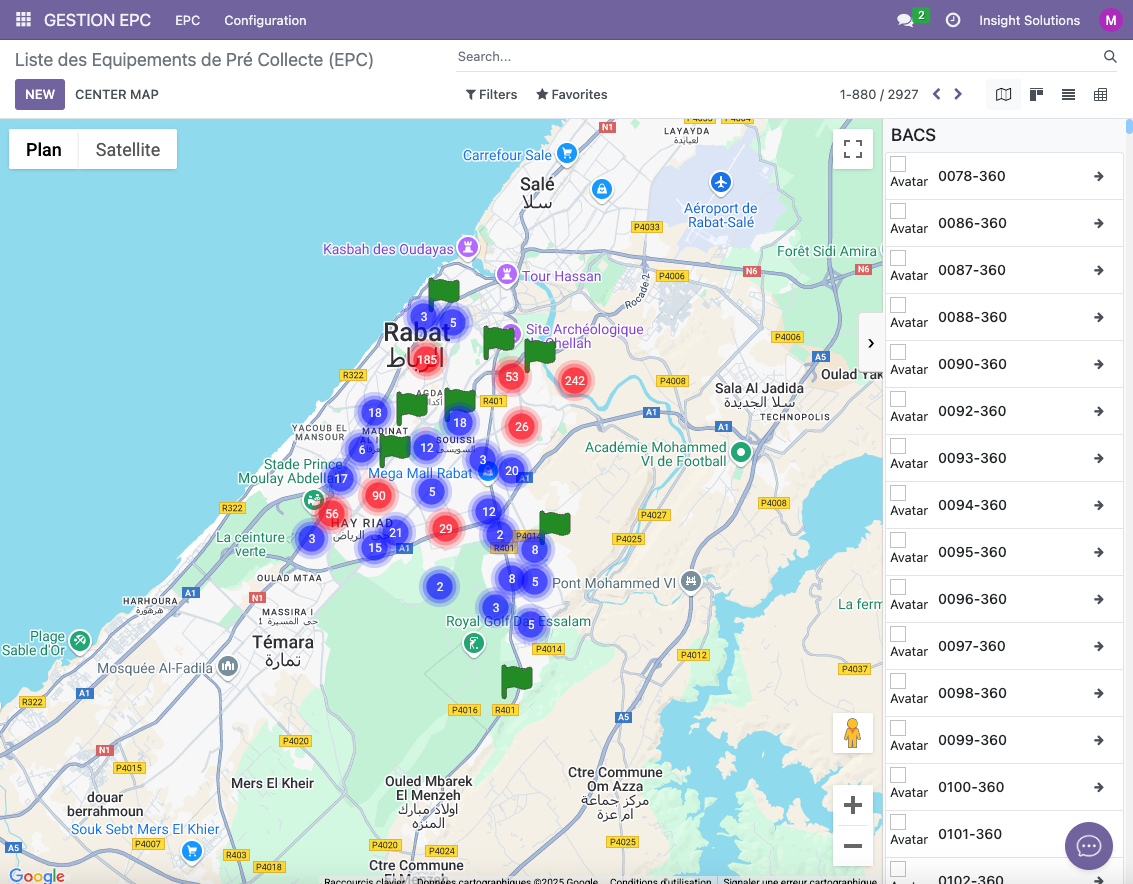Expand the Favorites dropdown

pos(572,95)
